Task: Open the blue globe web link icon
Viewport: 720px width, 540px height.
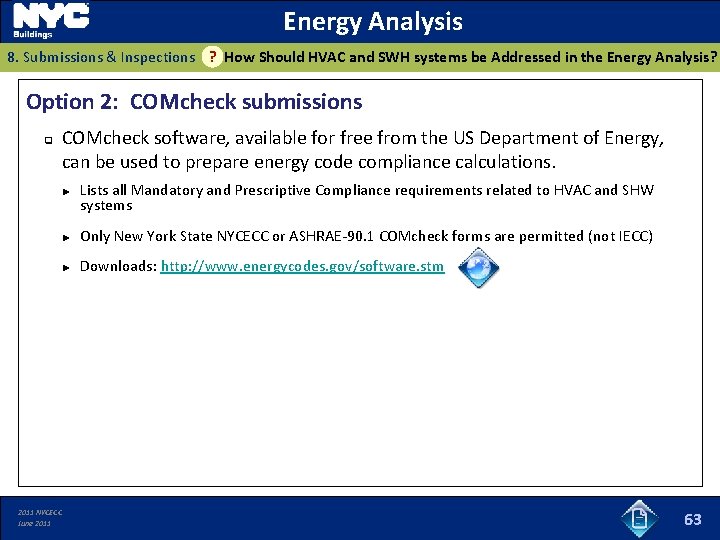Action: (x=478, y=268)
